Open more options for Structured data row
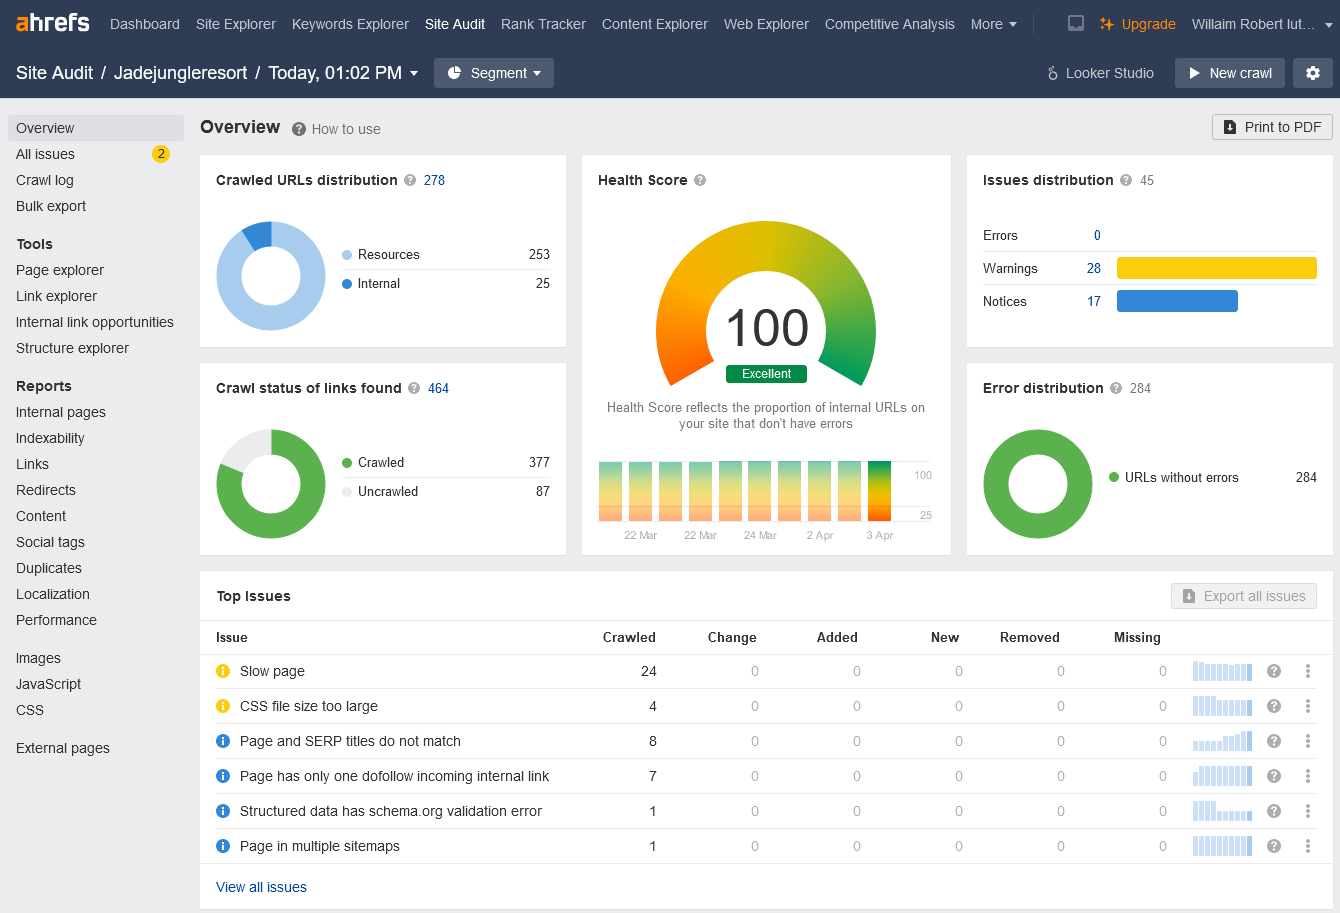Image resolution: width=1340 pixels, height=913 pixels. tap(1307, 811)
